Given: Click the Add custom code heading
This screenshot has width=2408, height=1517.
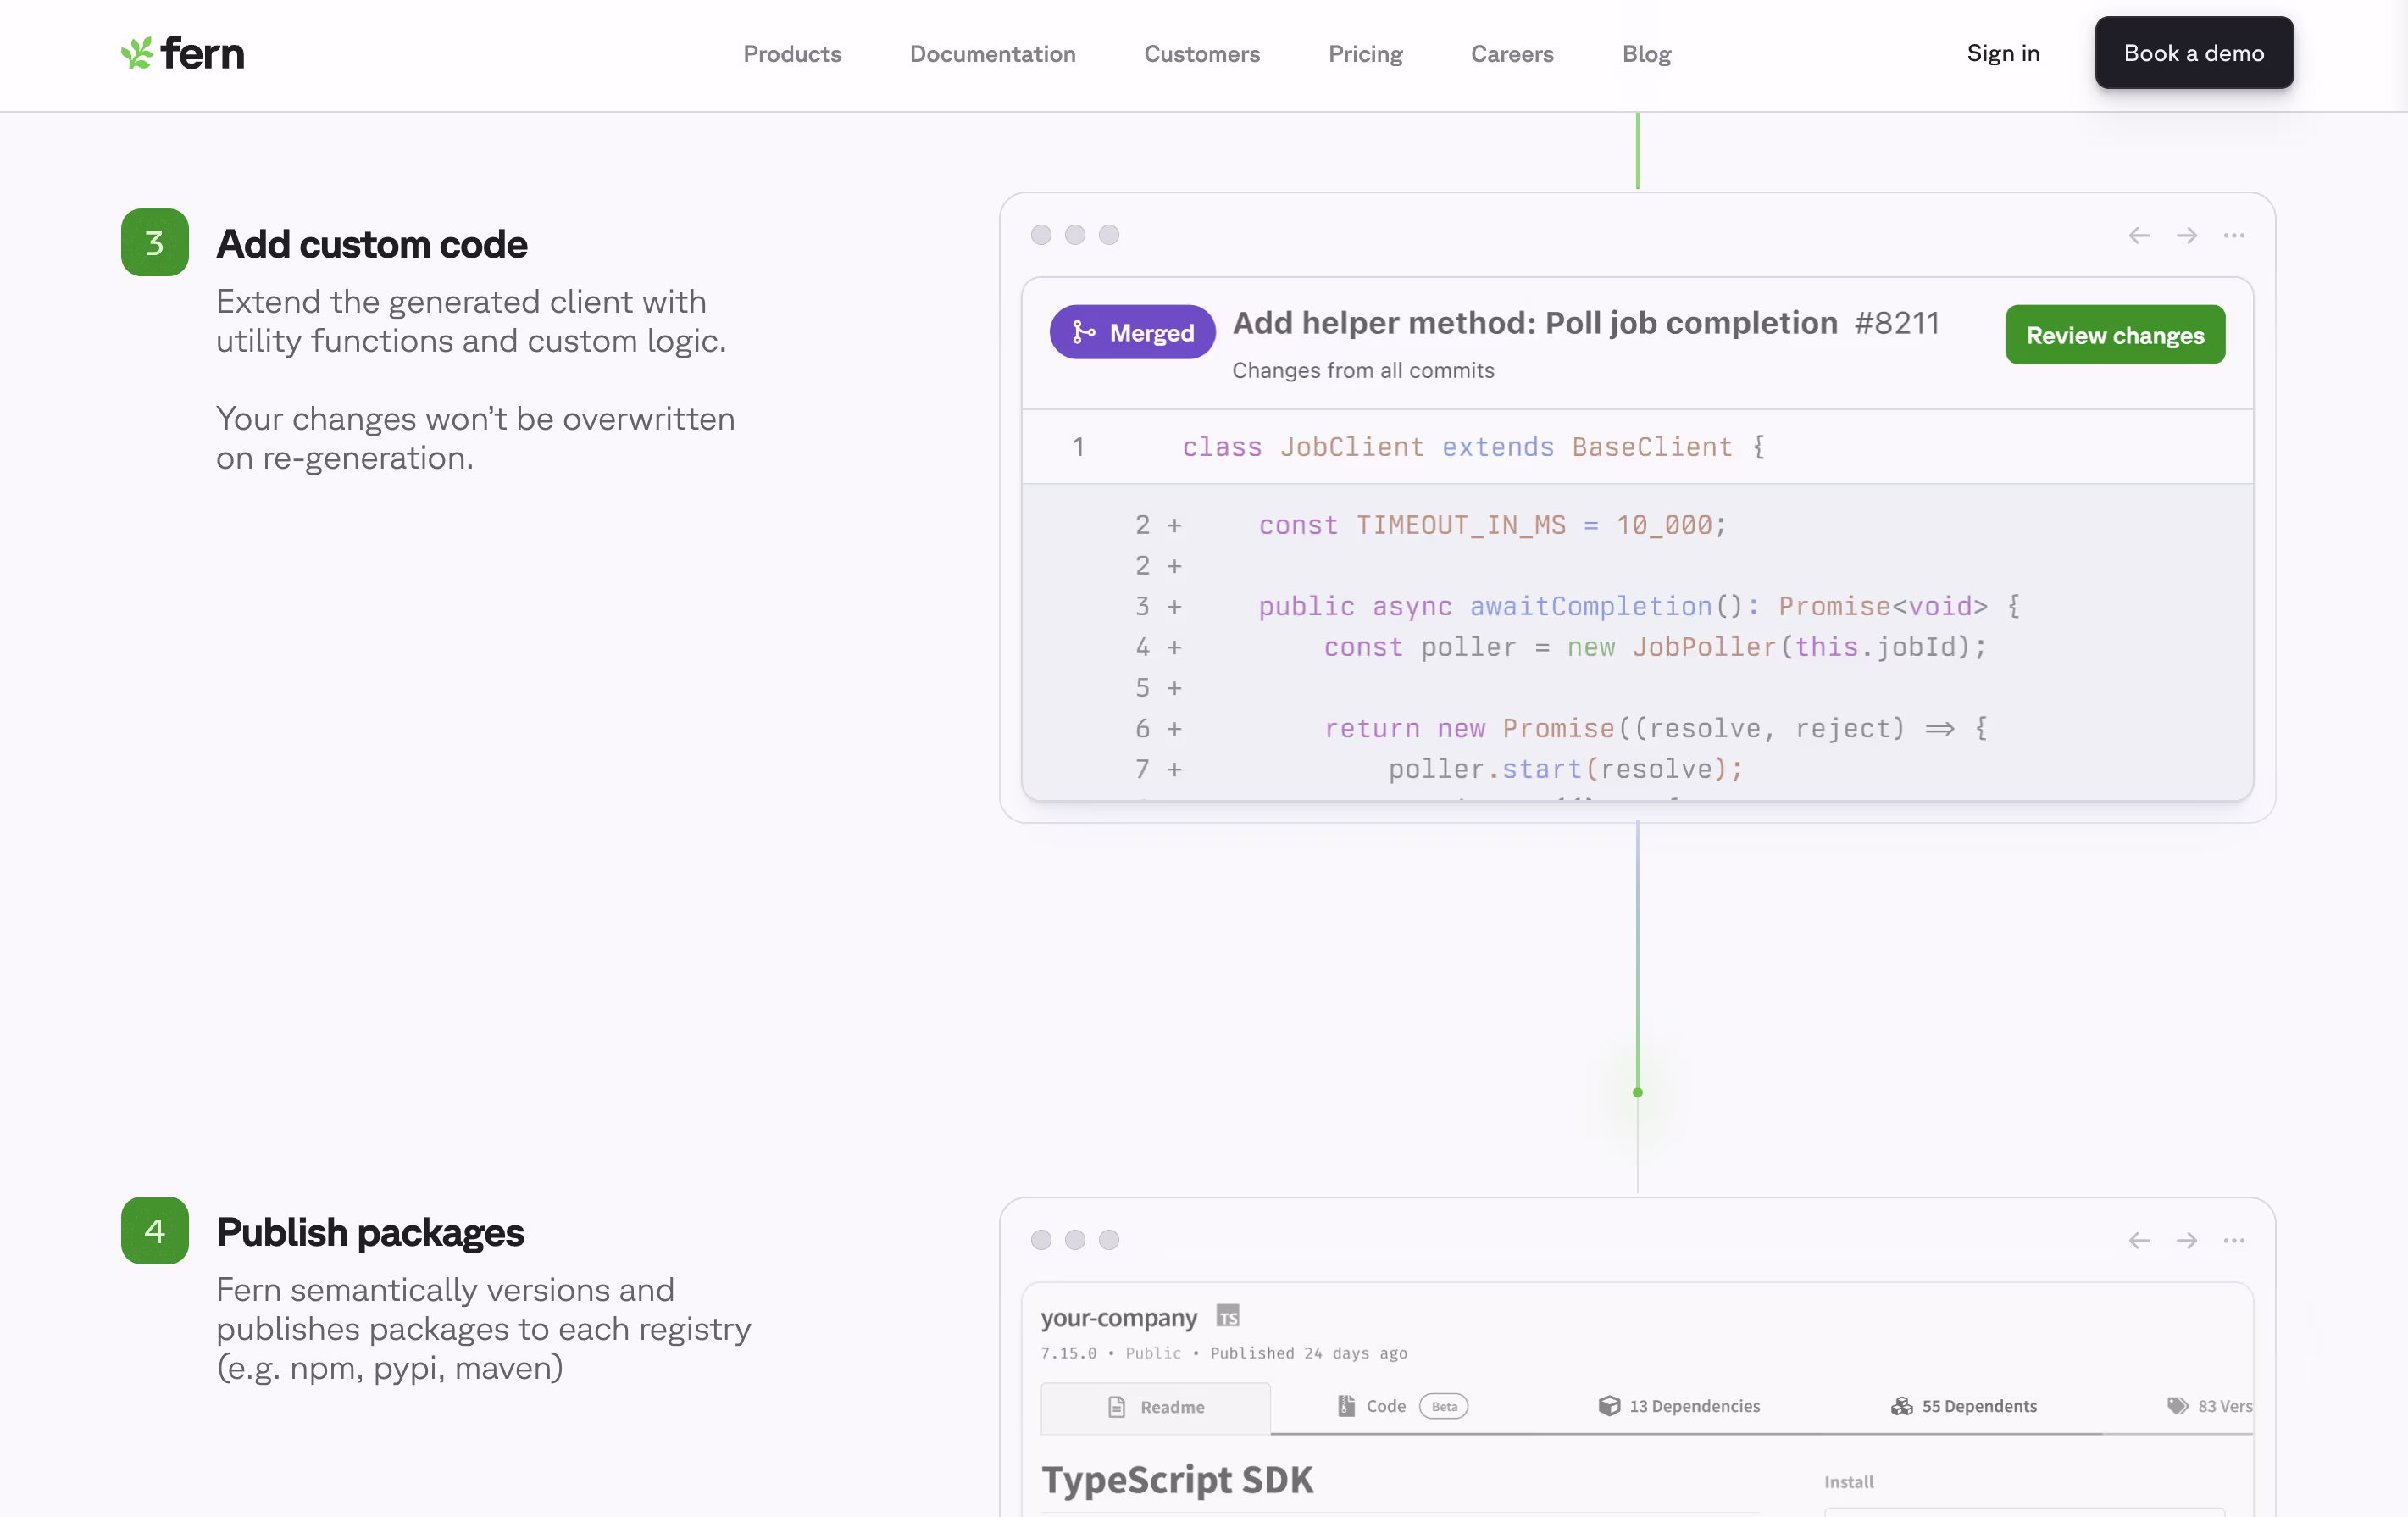Looking at the screenshot, I should [x=371, y=244].
